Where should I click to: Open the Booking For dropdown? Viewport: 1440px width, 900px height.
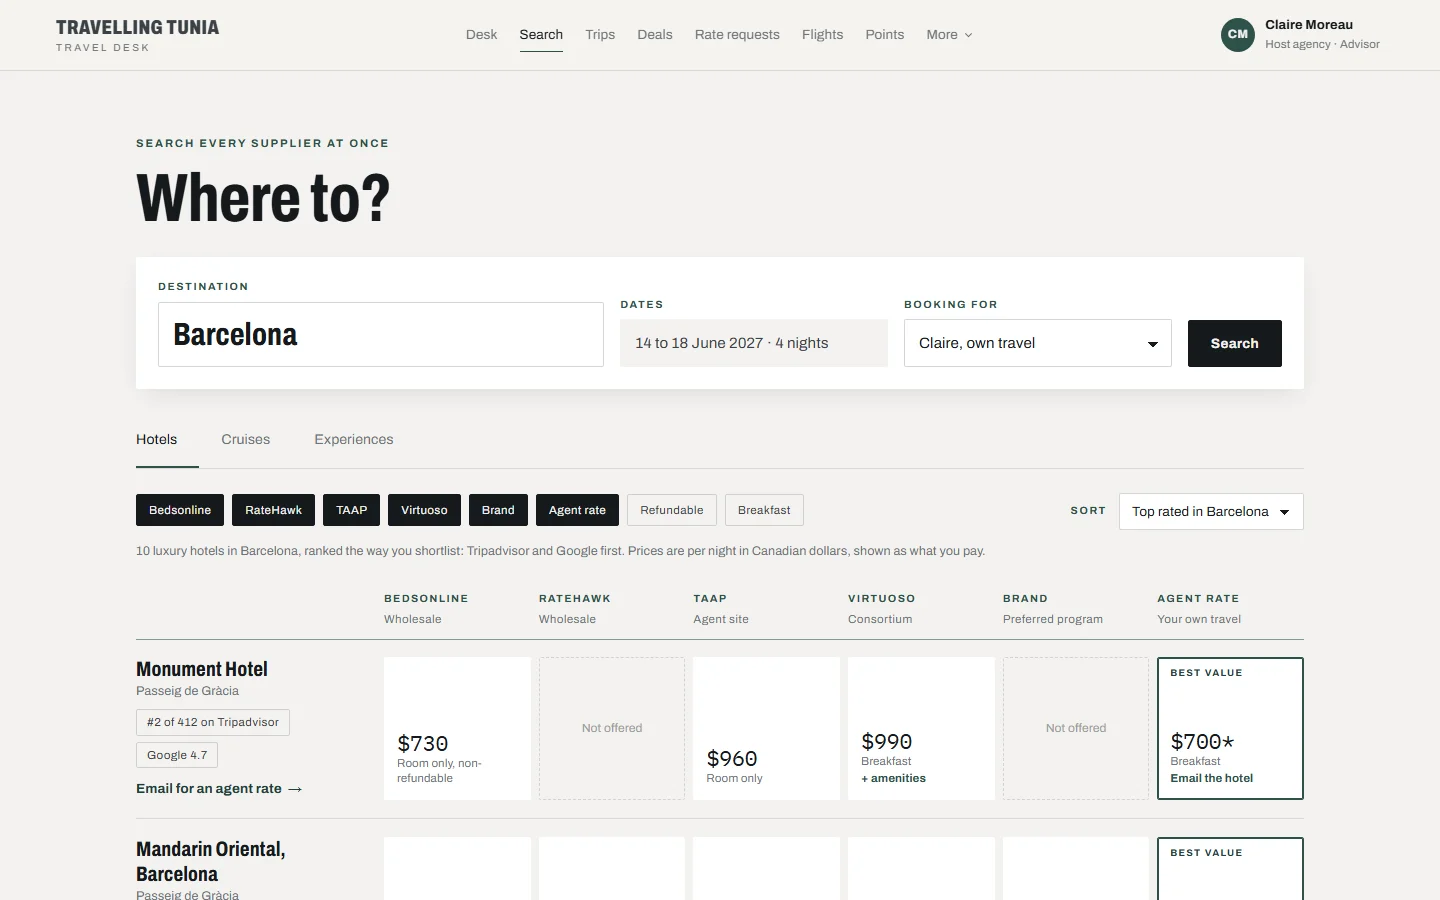point(1038,343)
